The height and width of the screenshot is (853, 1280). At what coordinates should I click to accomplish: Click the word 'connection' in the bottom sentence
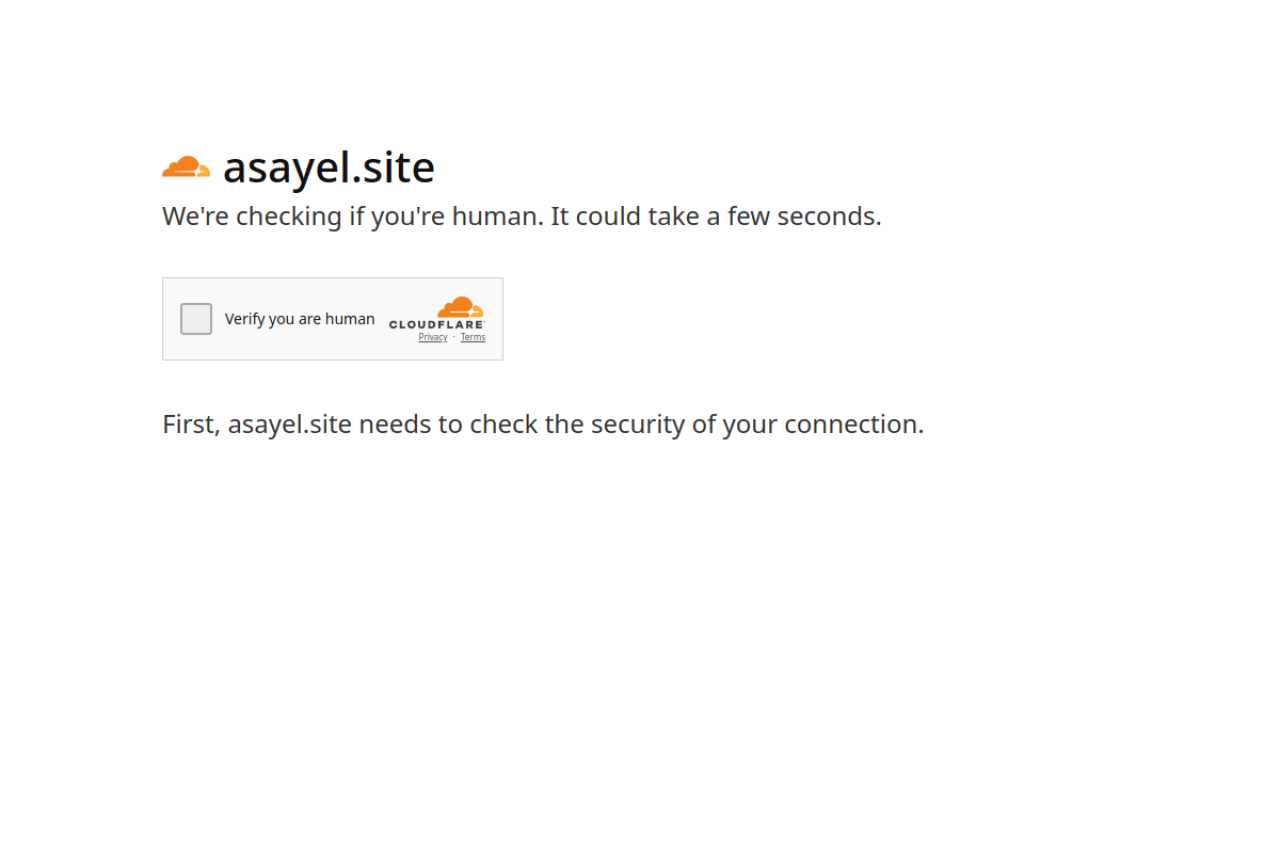(x=851, y=425)
